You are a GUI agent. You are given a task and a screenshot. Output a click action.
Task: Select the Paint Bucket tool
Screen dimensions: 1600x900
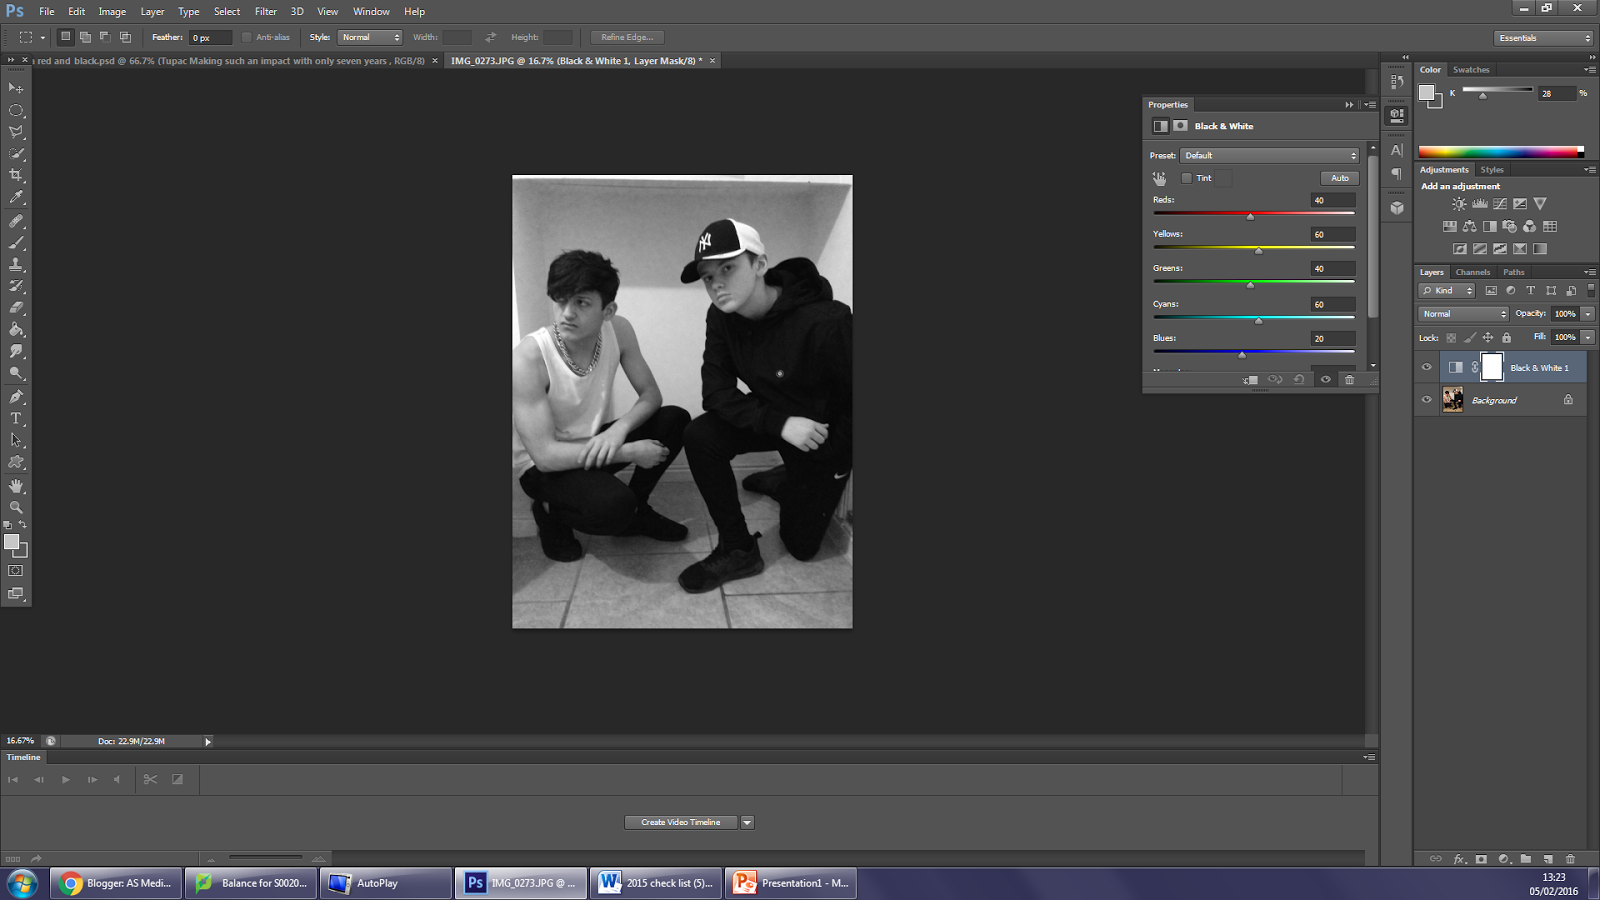tap(16, 330)
